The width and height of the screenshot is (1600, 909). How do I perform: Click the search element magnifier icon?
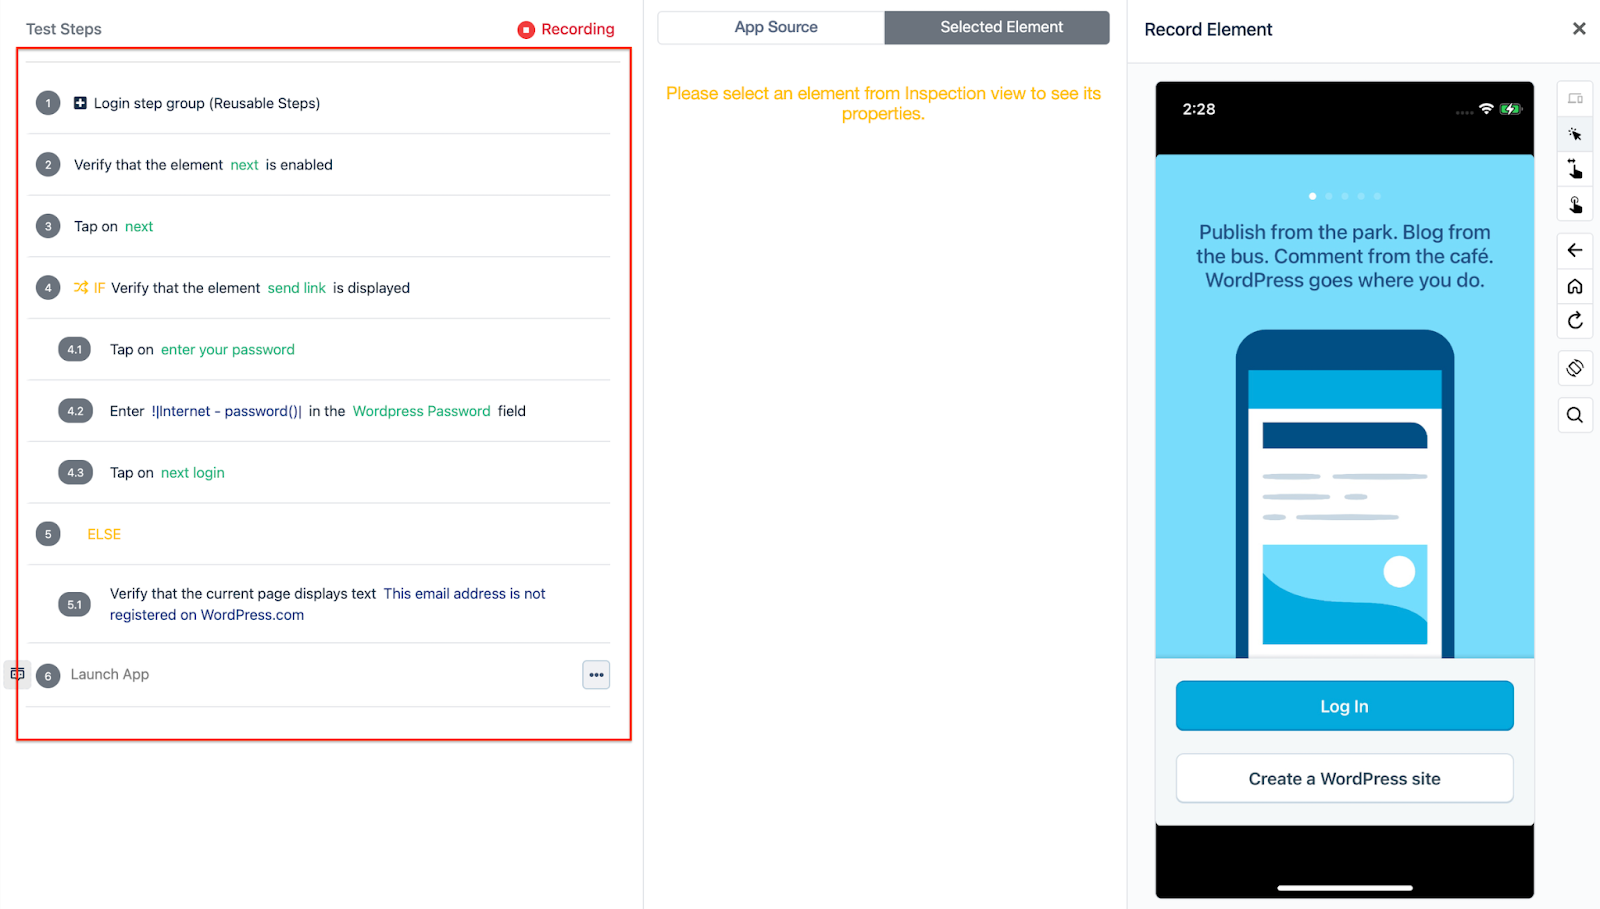[x=1575, y=415]
